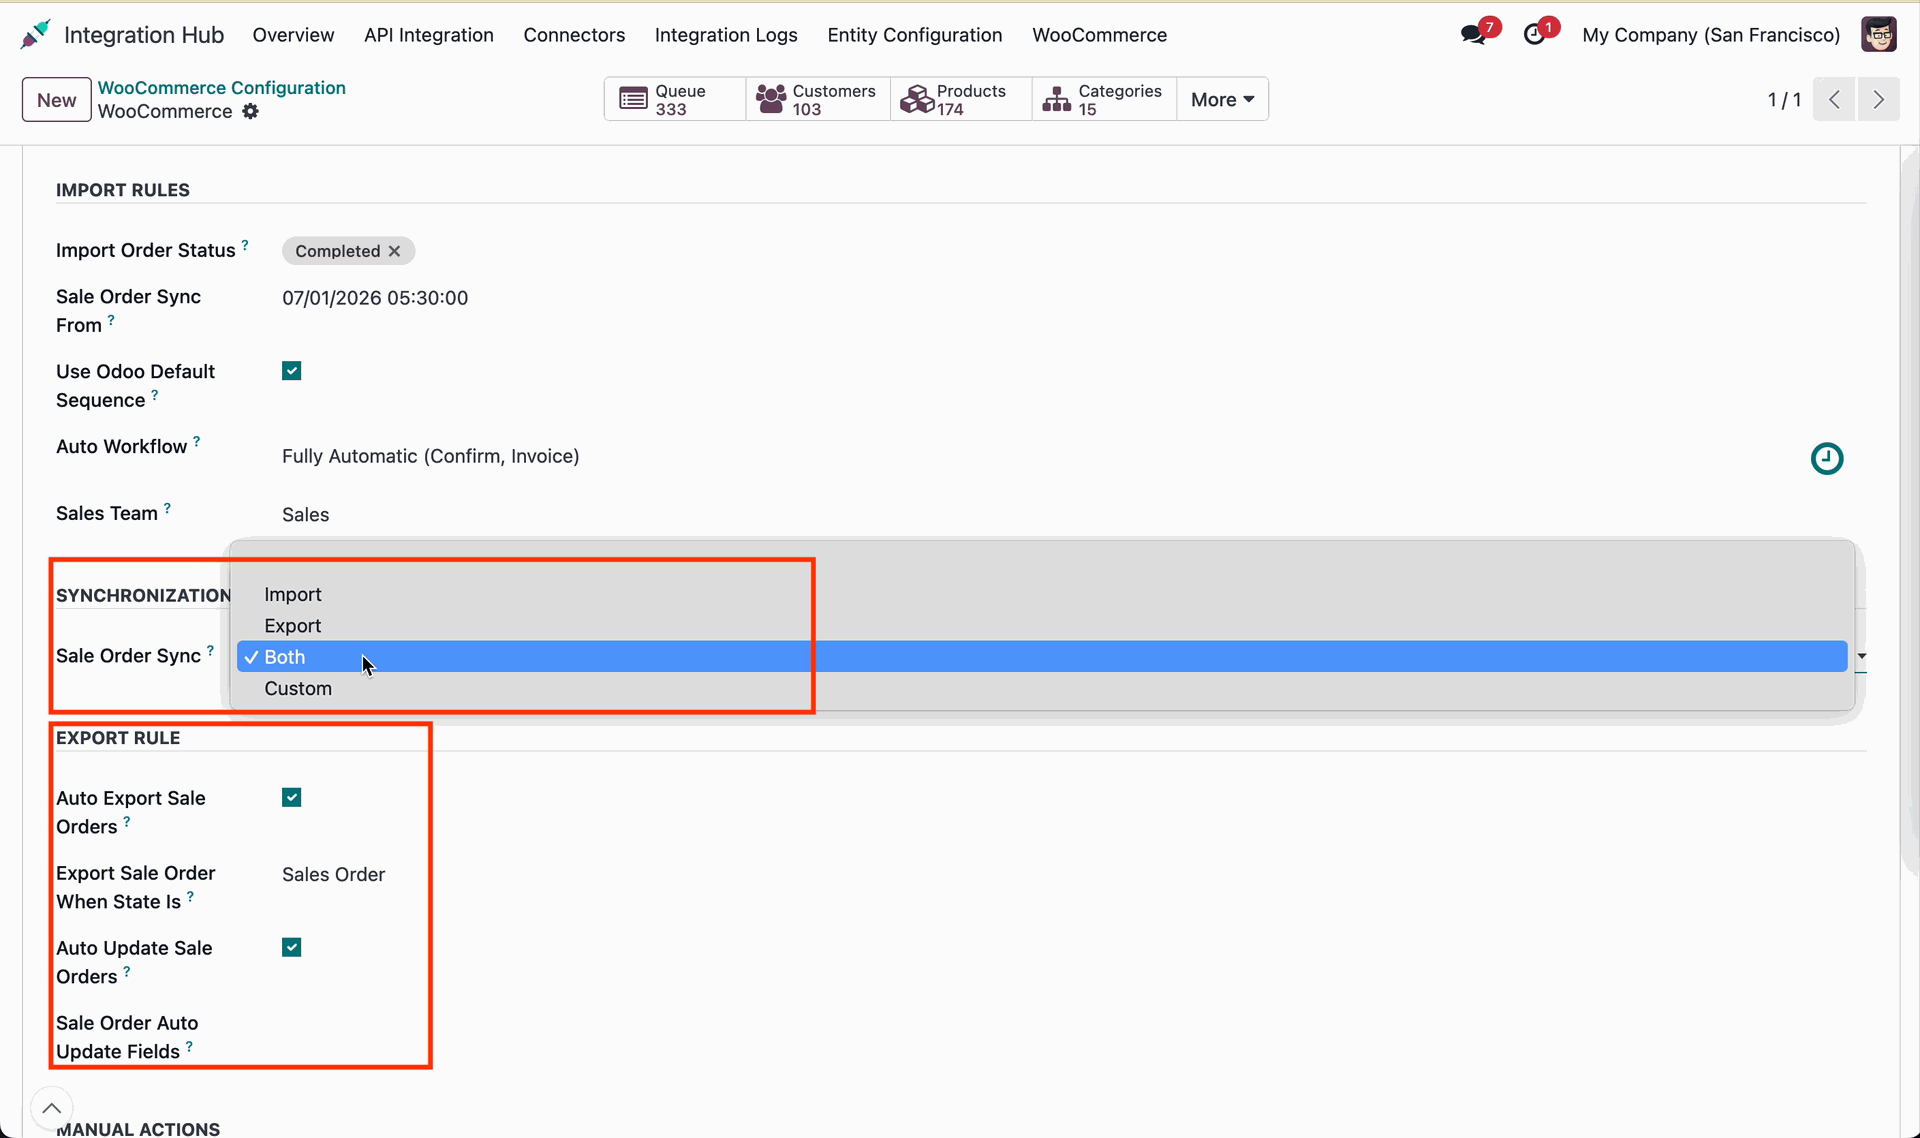1920x1138 pixels.
Task: Select Custom in the sync dropdown
Action: pos(1041,688)
